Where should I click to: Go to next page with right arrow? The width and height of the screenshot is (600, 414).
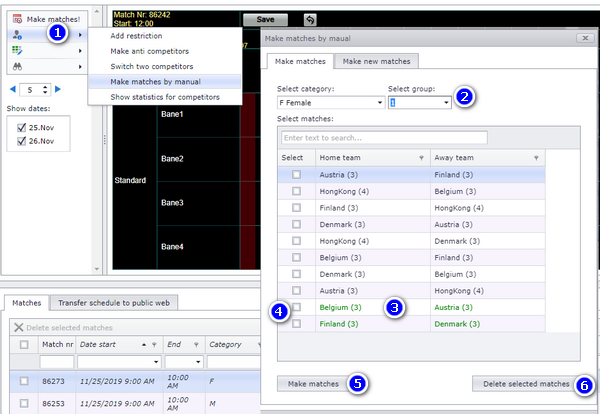(58, 89)
